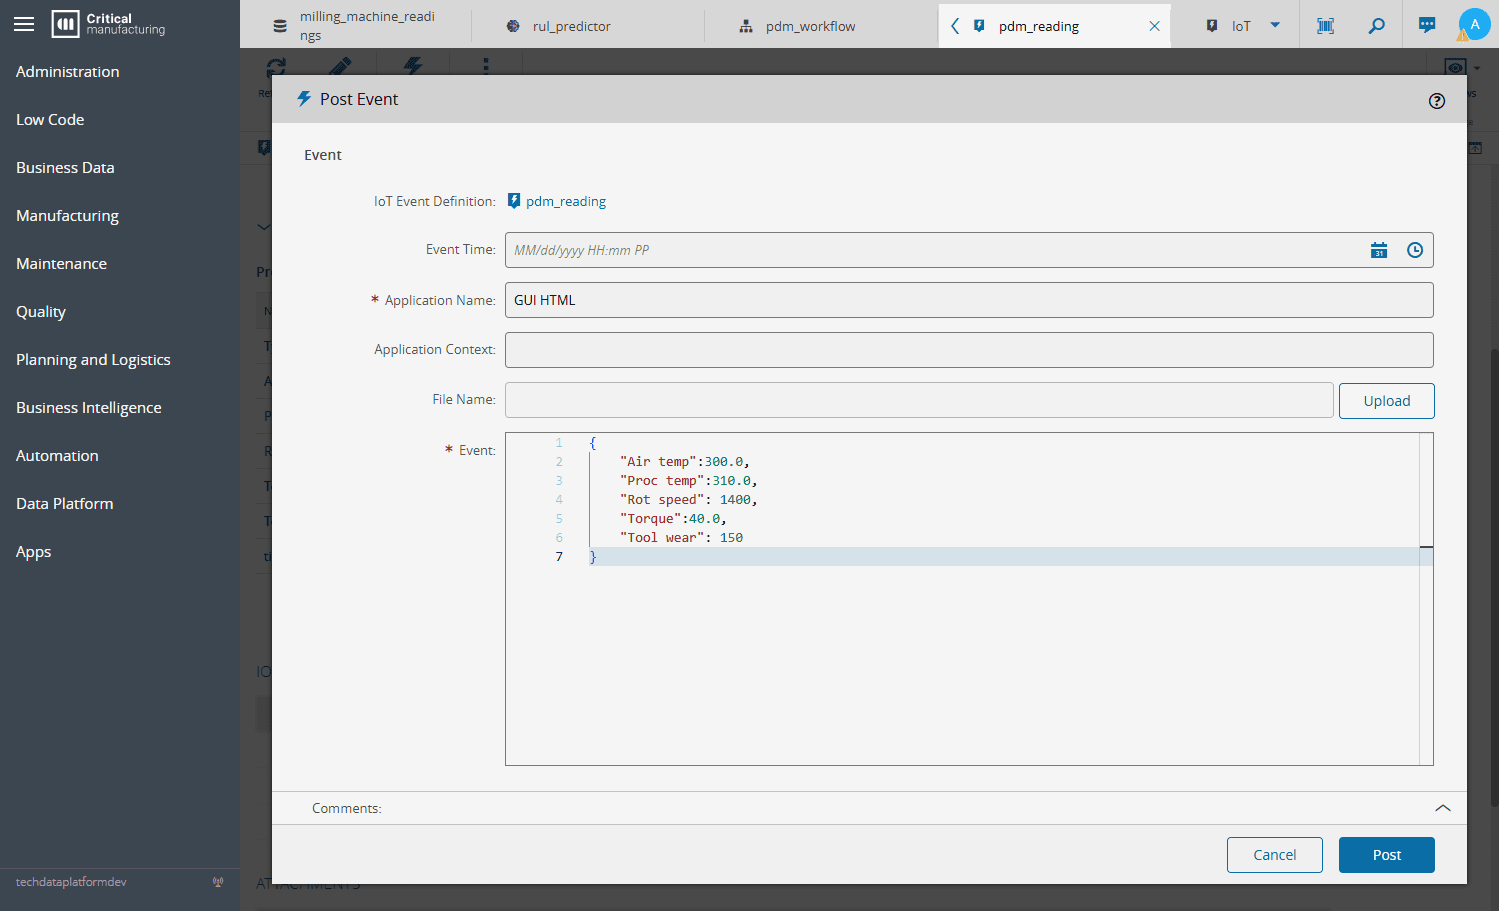The height and width of the screenshot is (911, 1499).
Task: Click the clock icon for current time
Action: click(1415, 250)
